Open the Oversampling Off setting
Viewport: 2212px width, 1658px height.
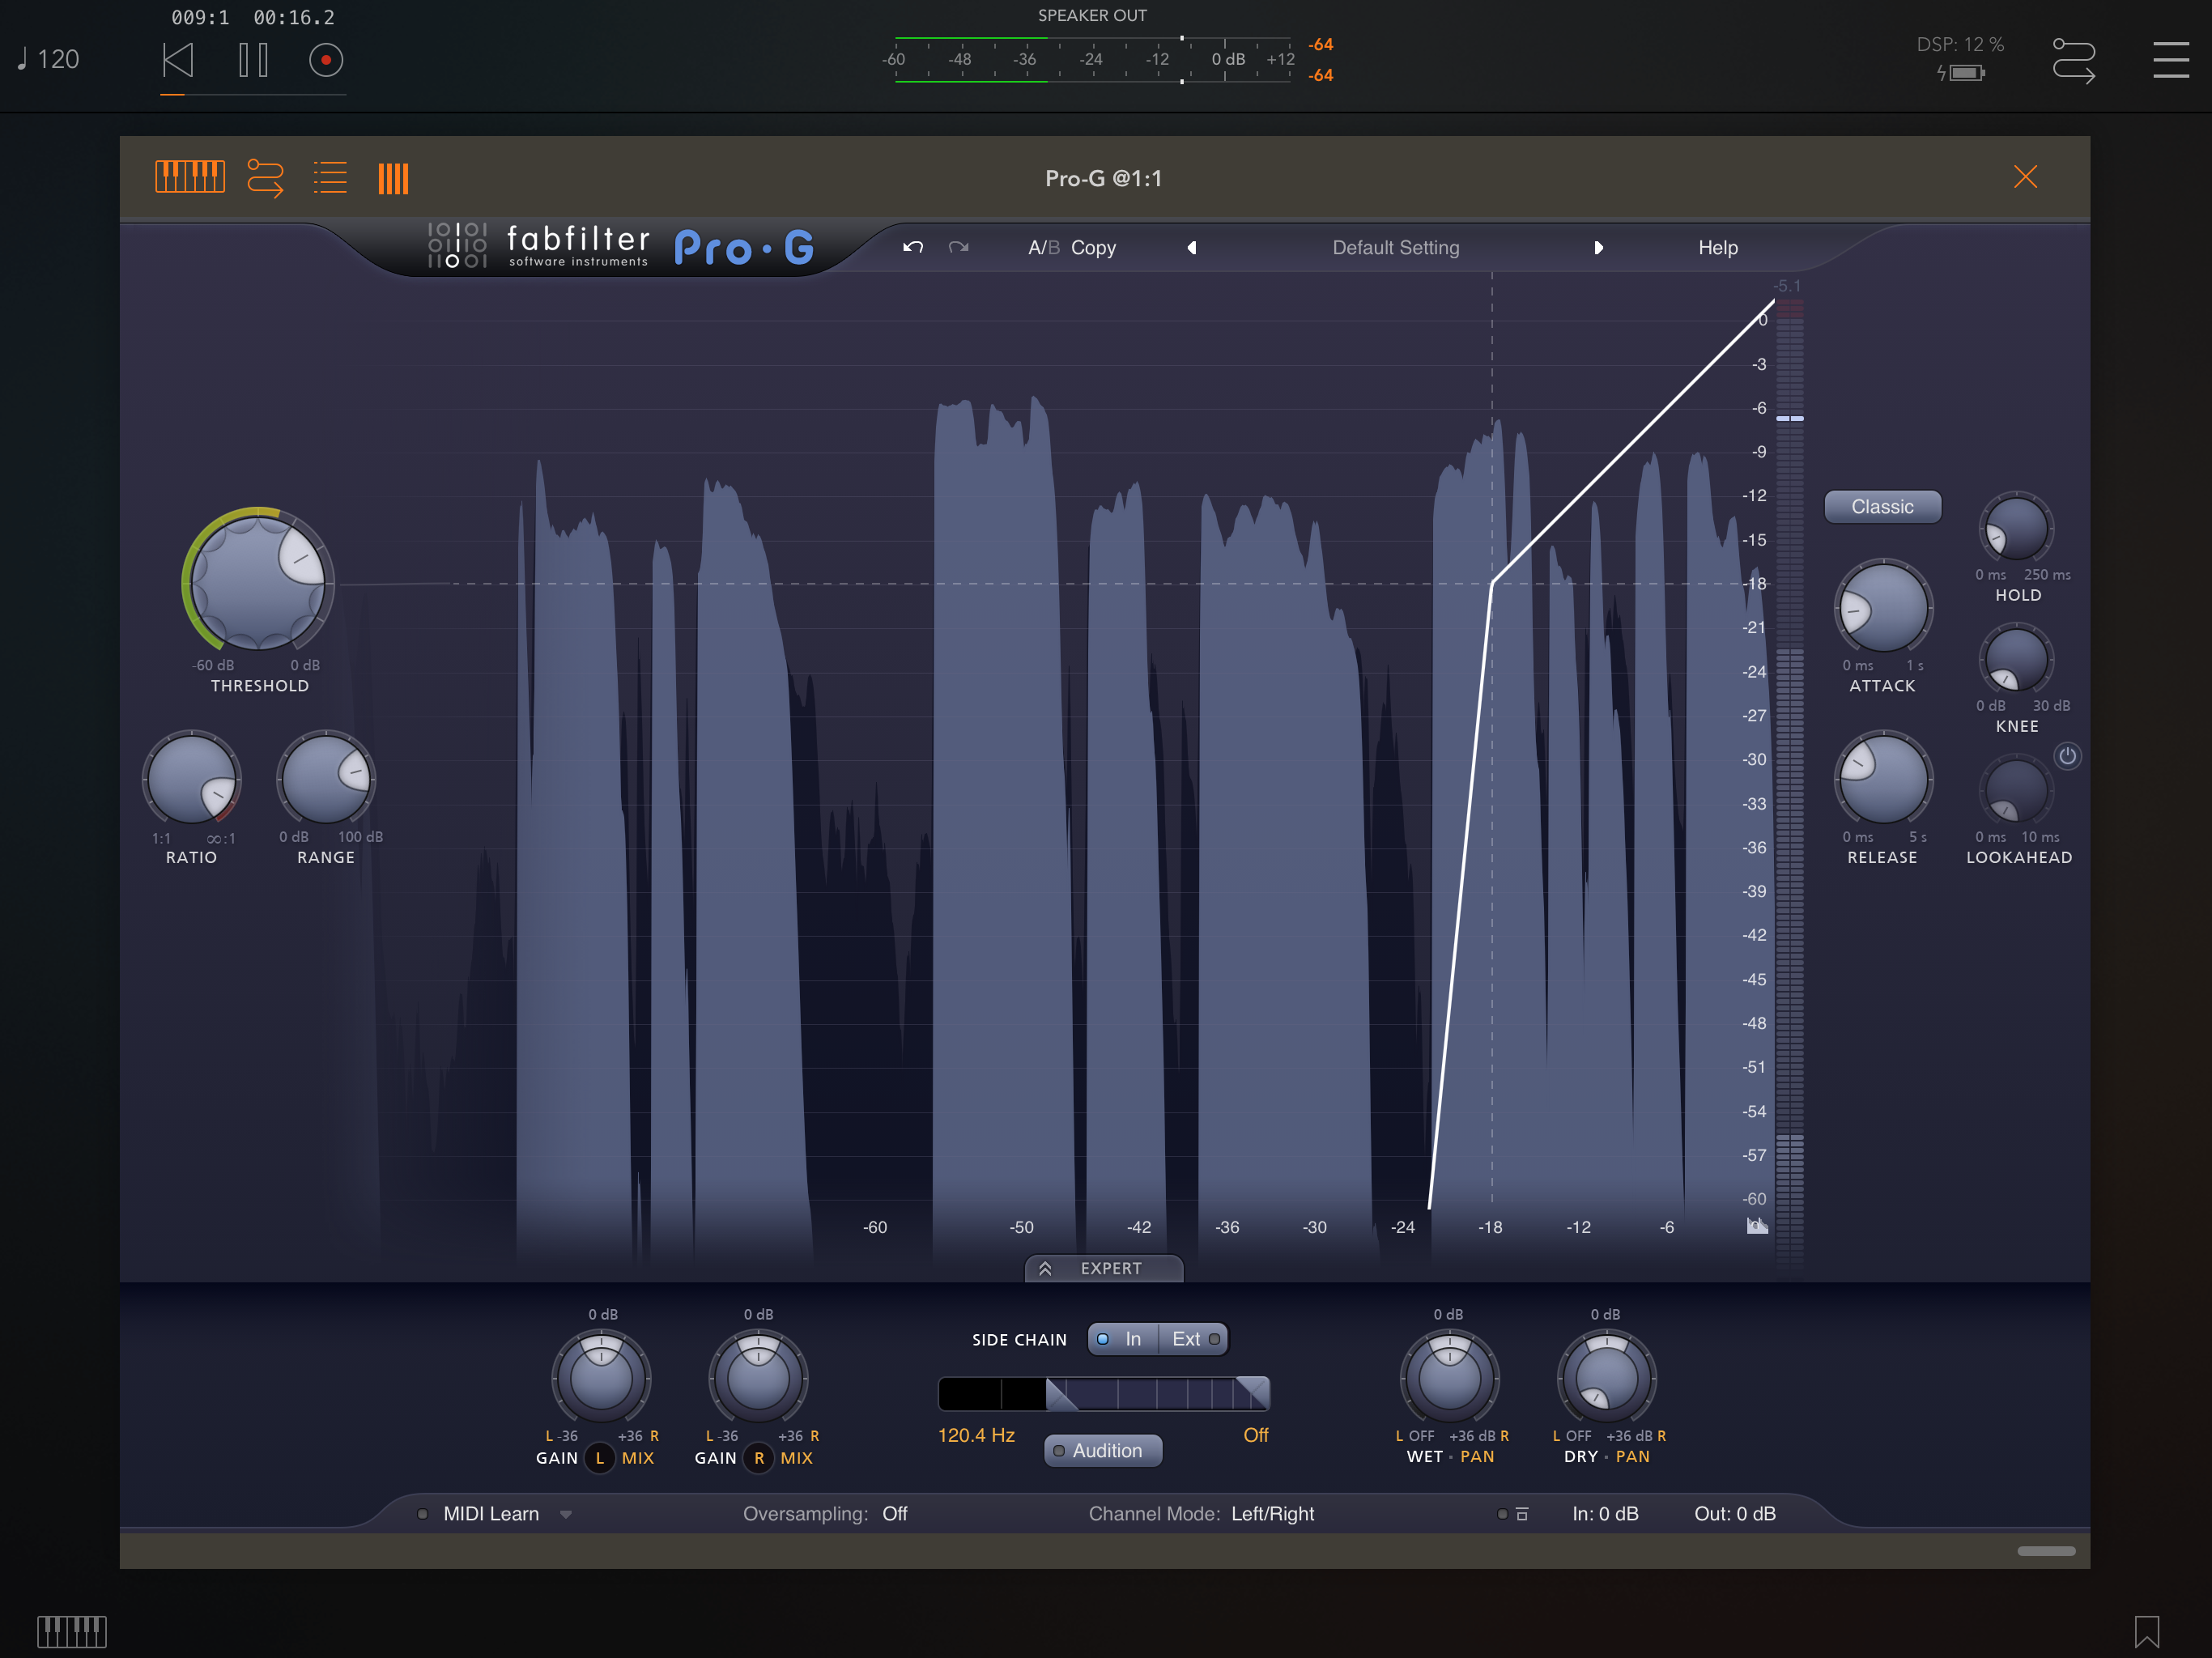(x=894, y=1514)
